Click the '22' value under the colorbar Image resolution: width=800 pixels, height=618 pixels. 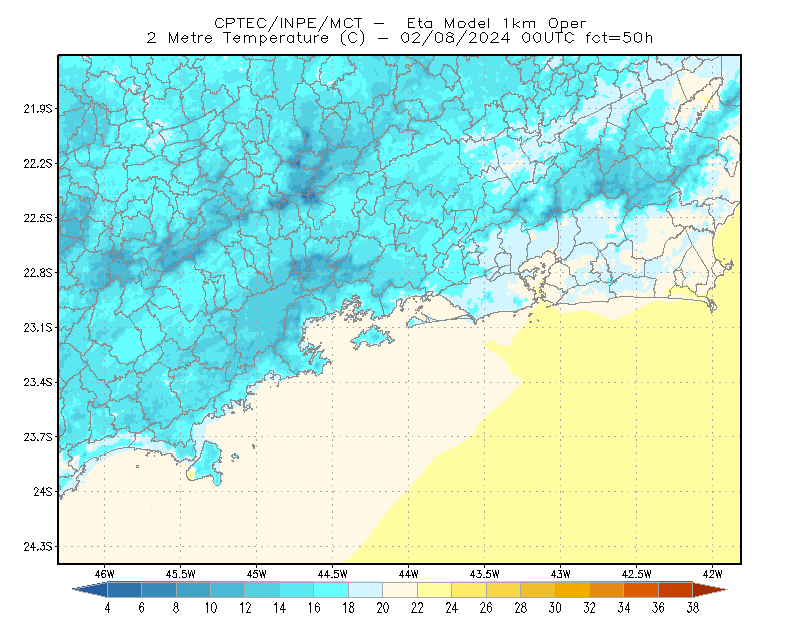click(x=417, y=608)
